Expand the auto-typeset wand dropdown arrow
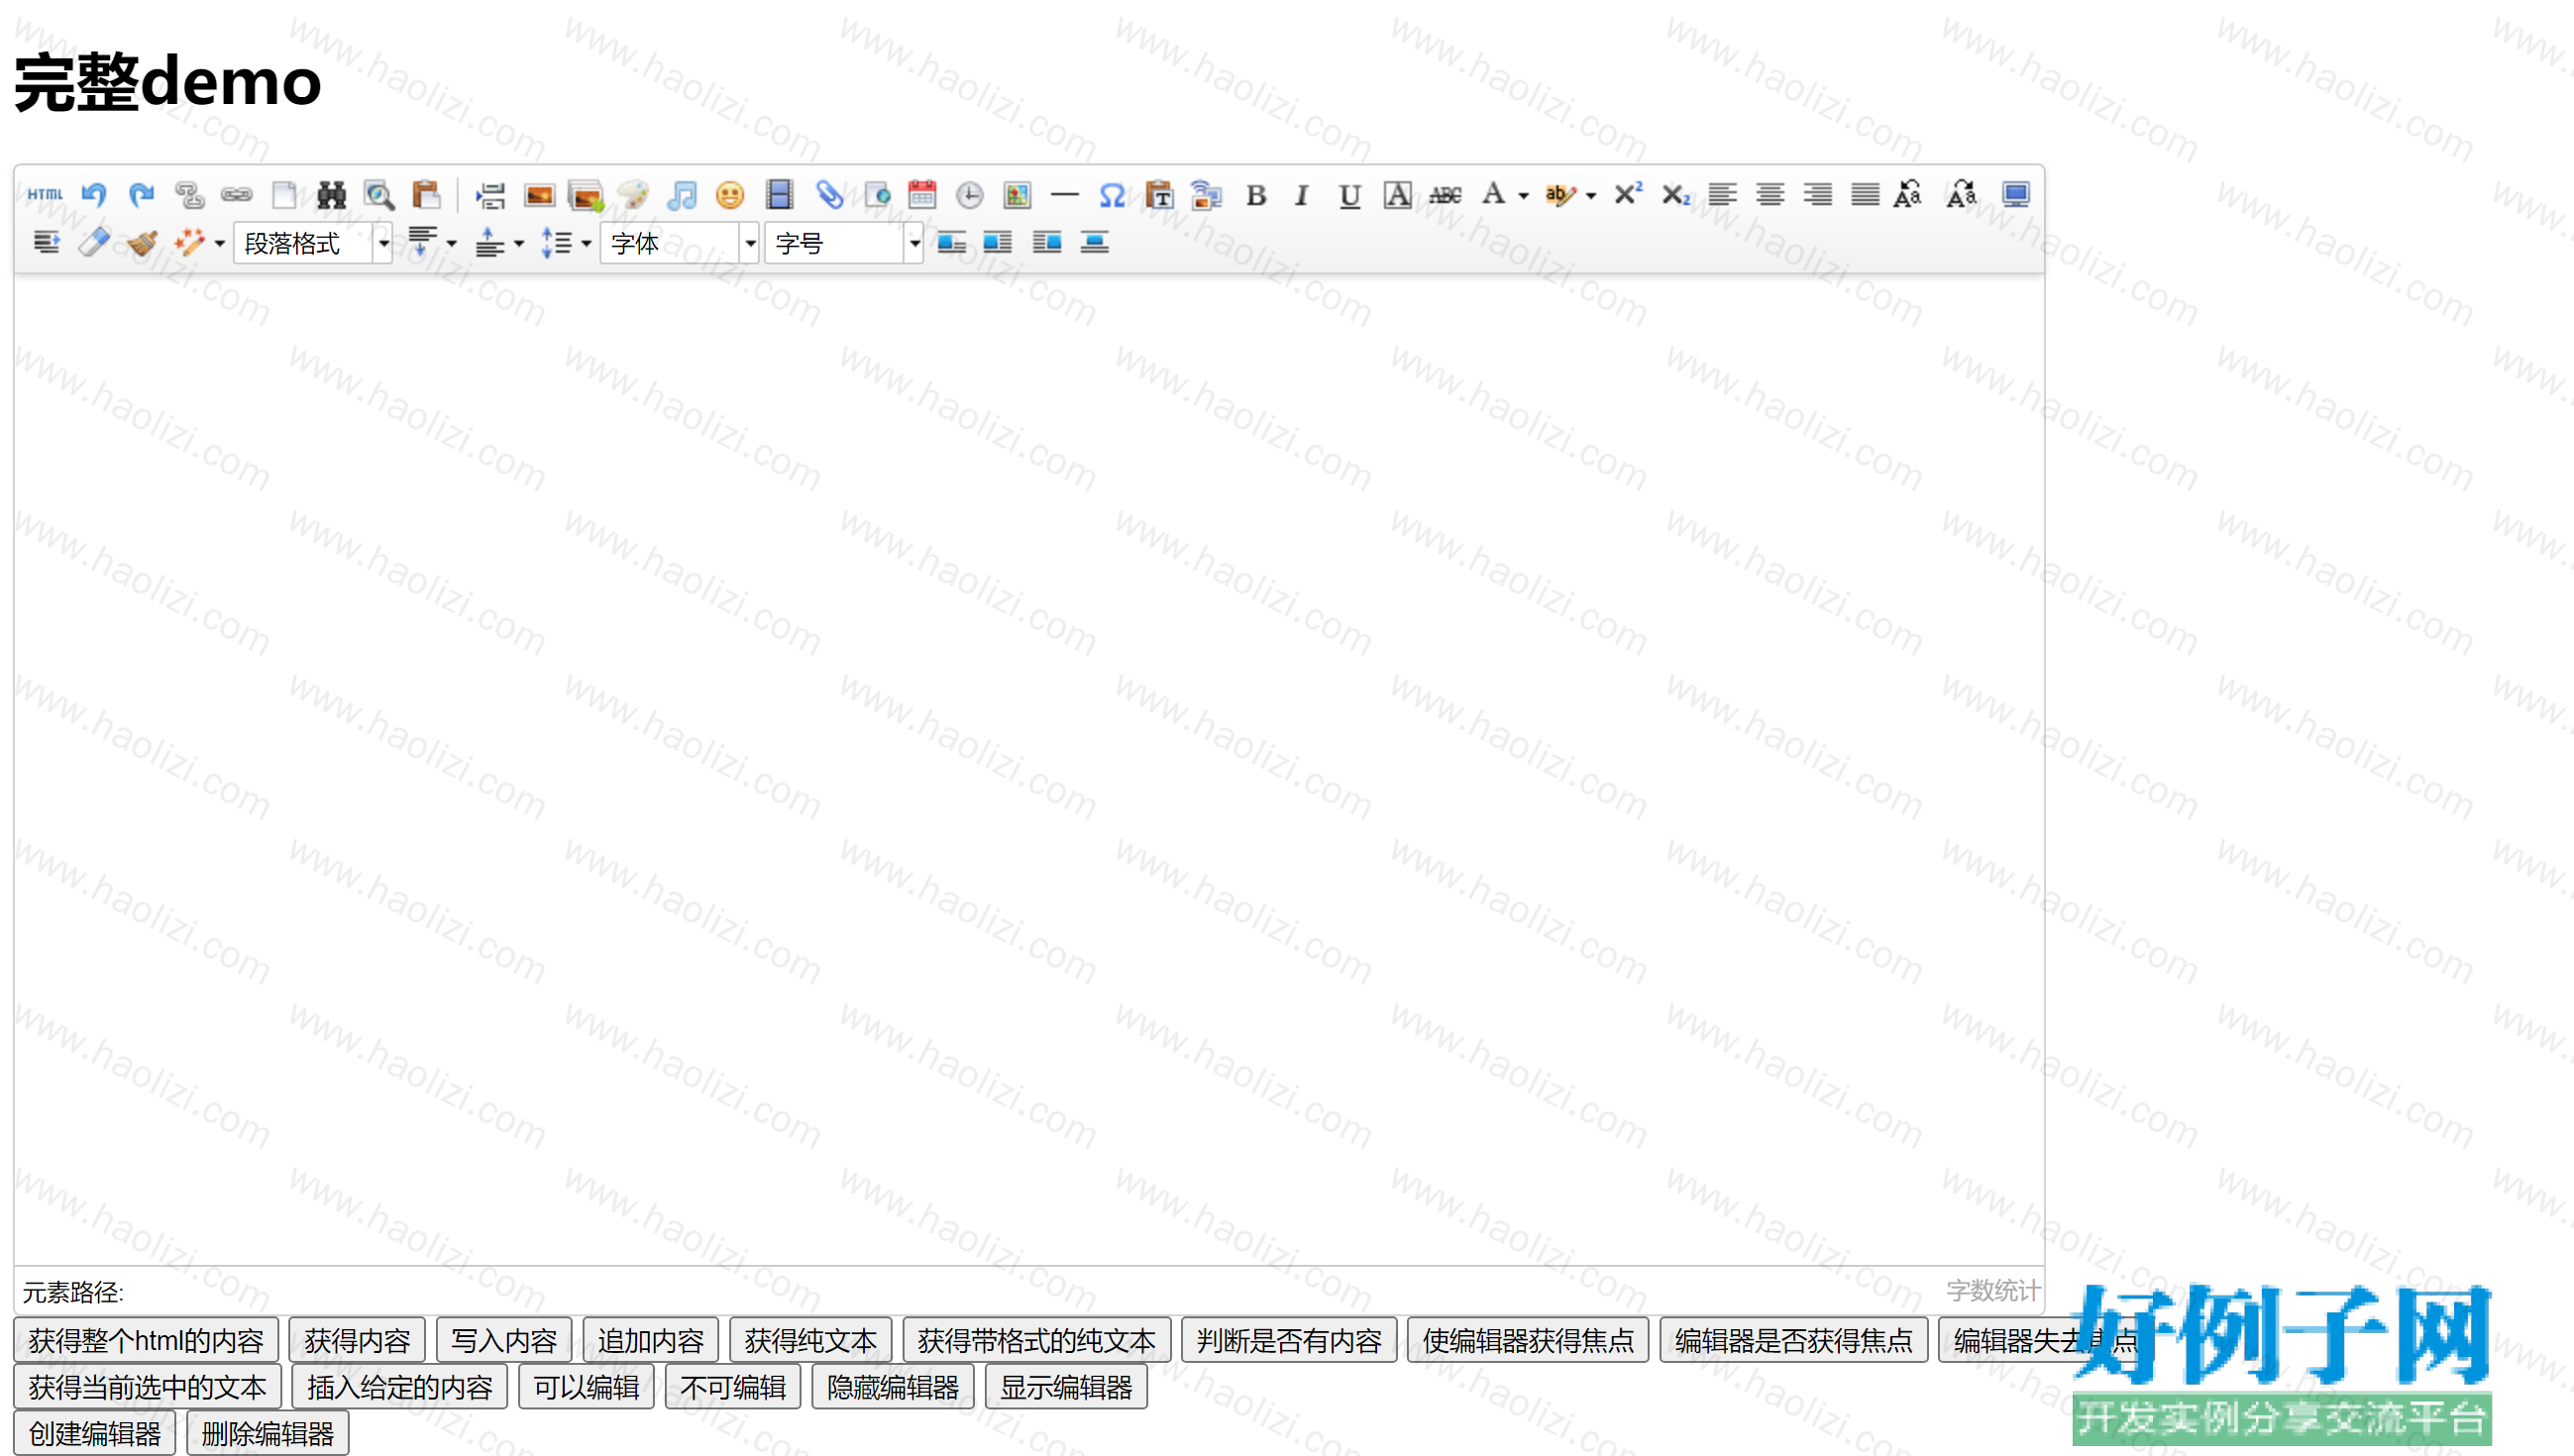 pos(219,243)
